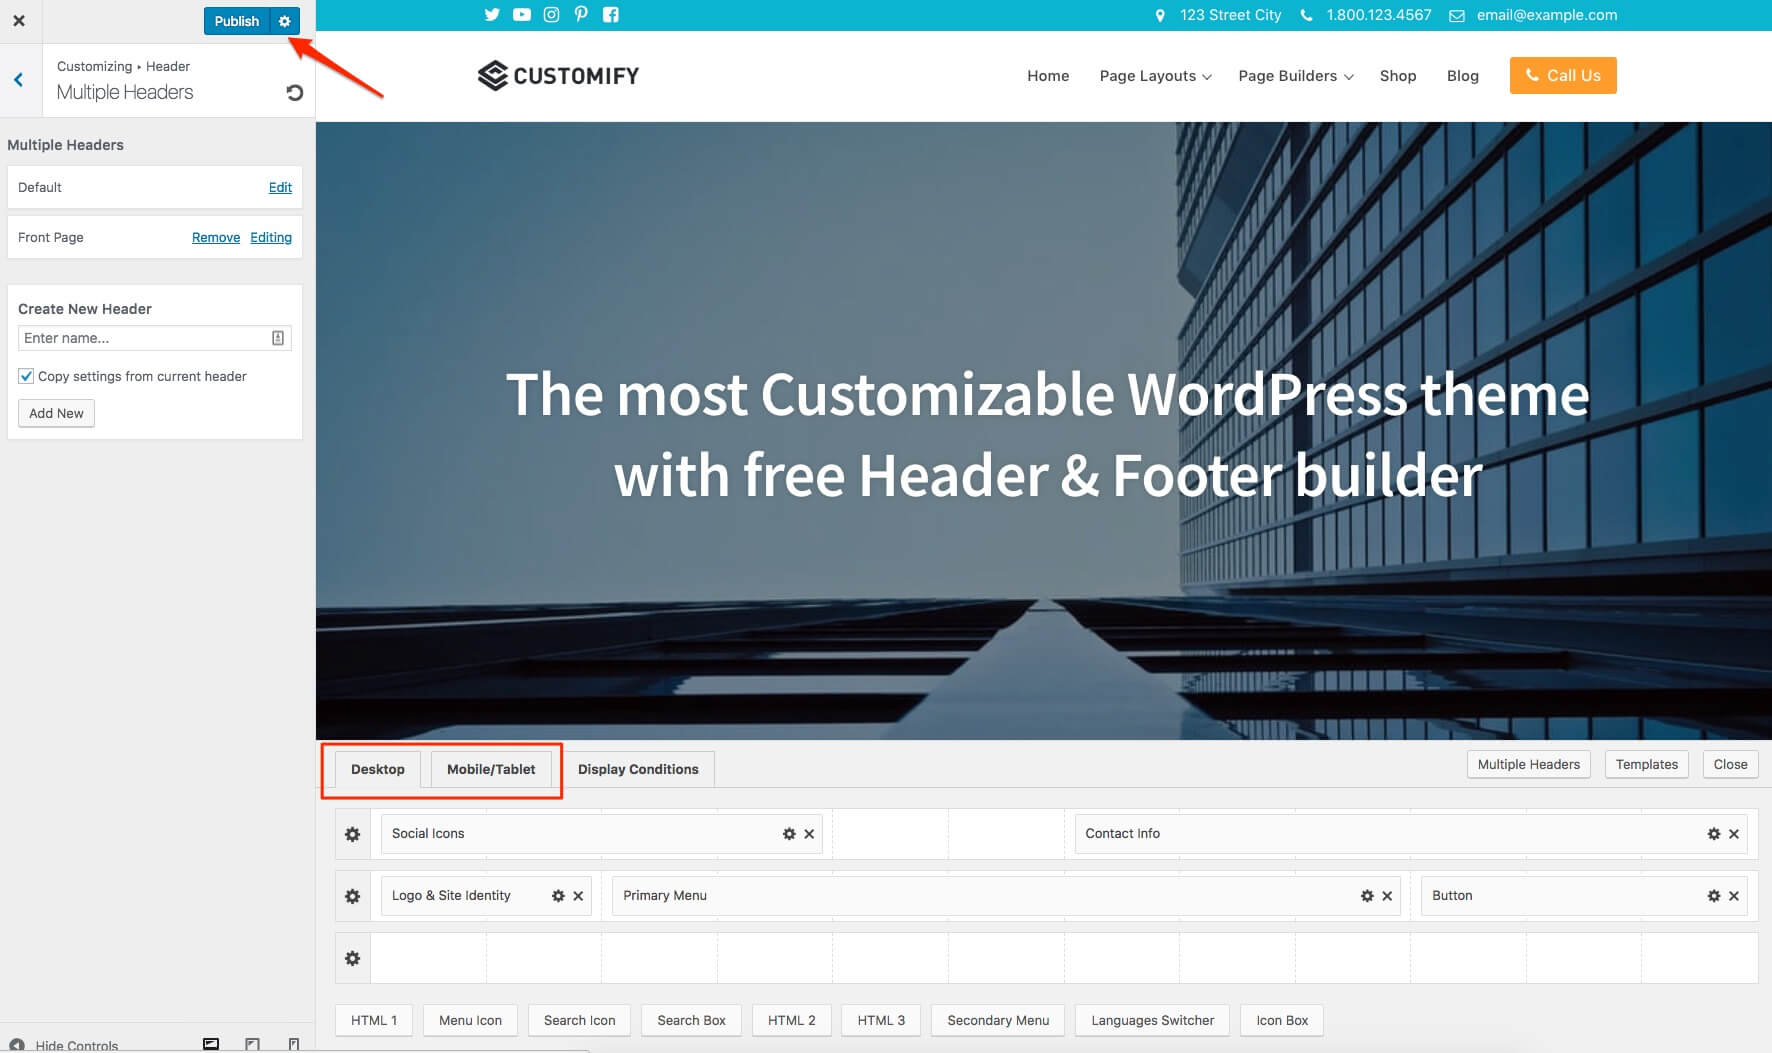This screenshot has height=1053, width=1772.
Task: Select the Icon Box builder item
Action: [x=1282, y=1020]
